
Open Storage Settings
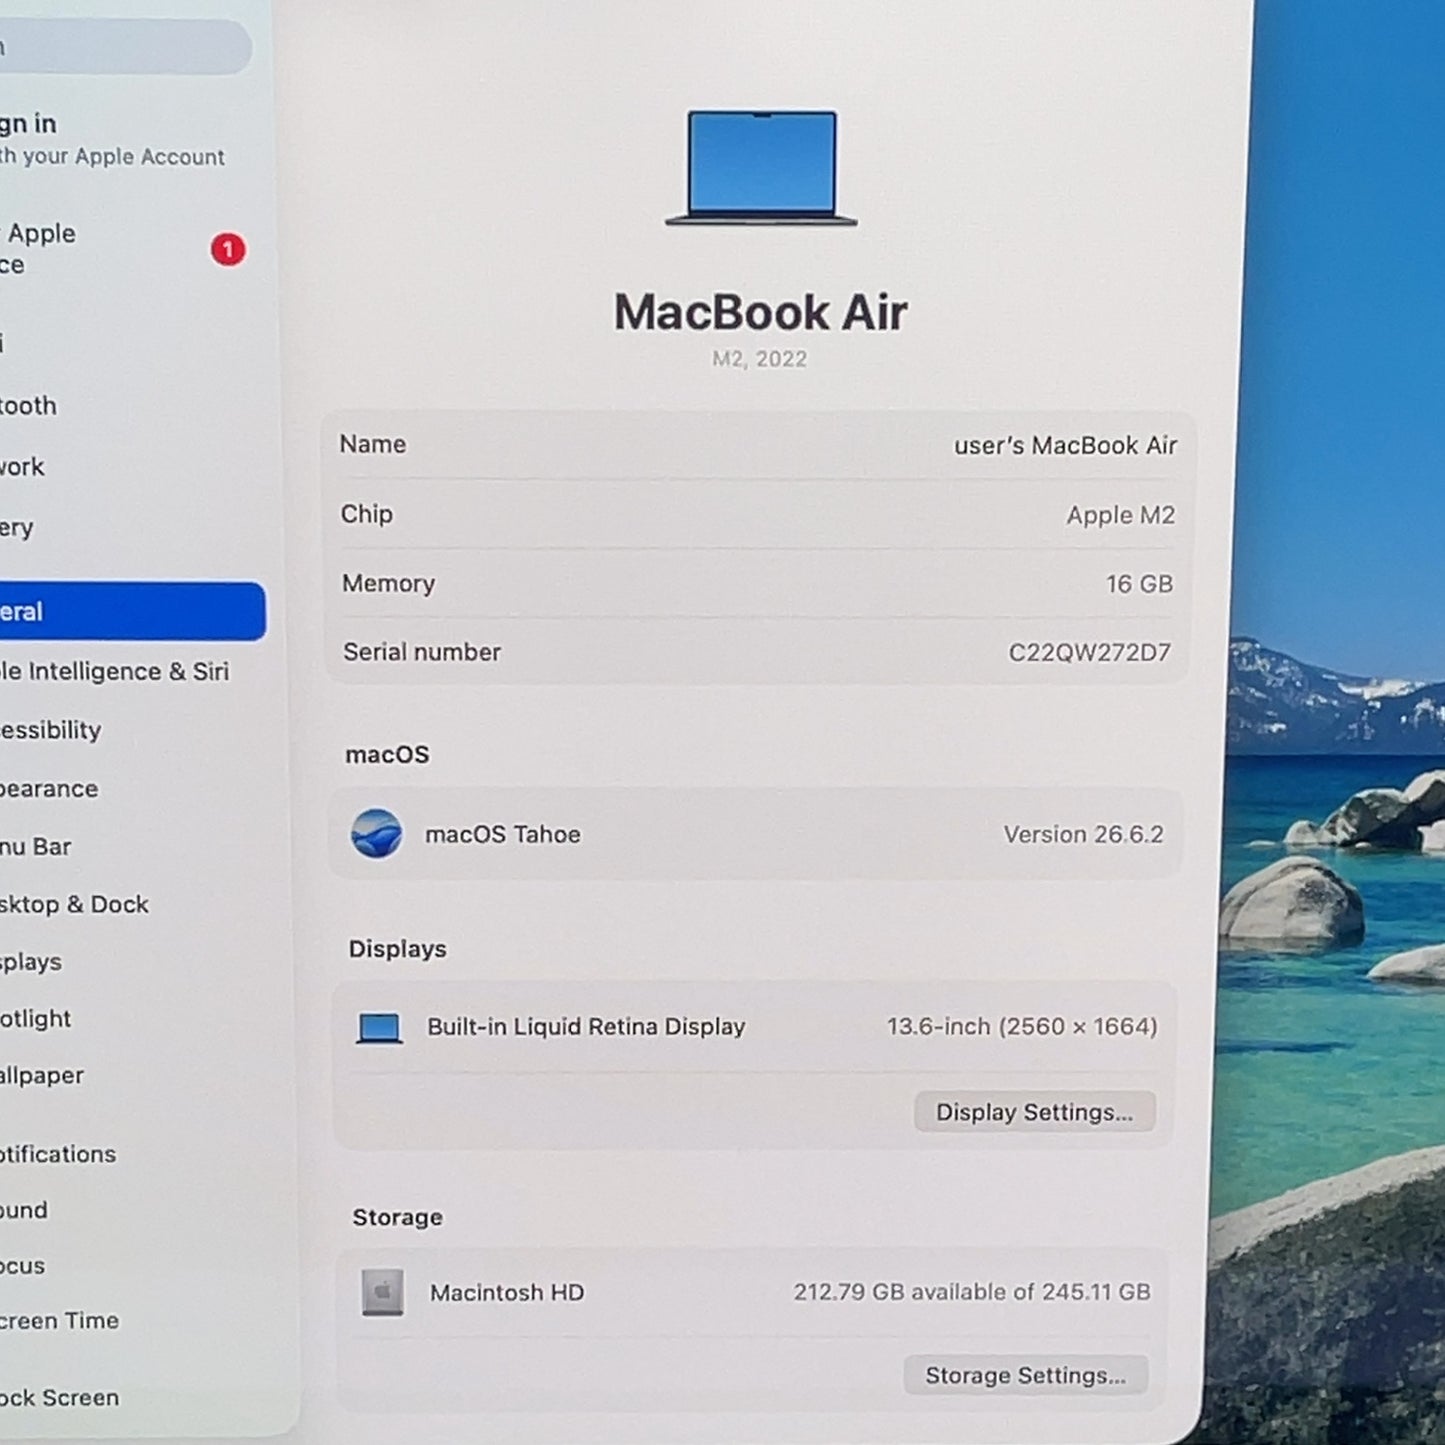pos(1026,1375)
